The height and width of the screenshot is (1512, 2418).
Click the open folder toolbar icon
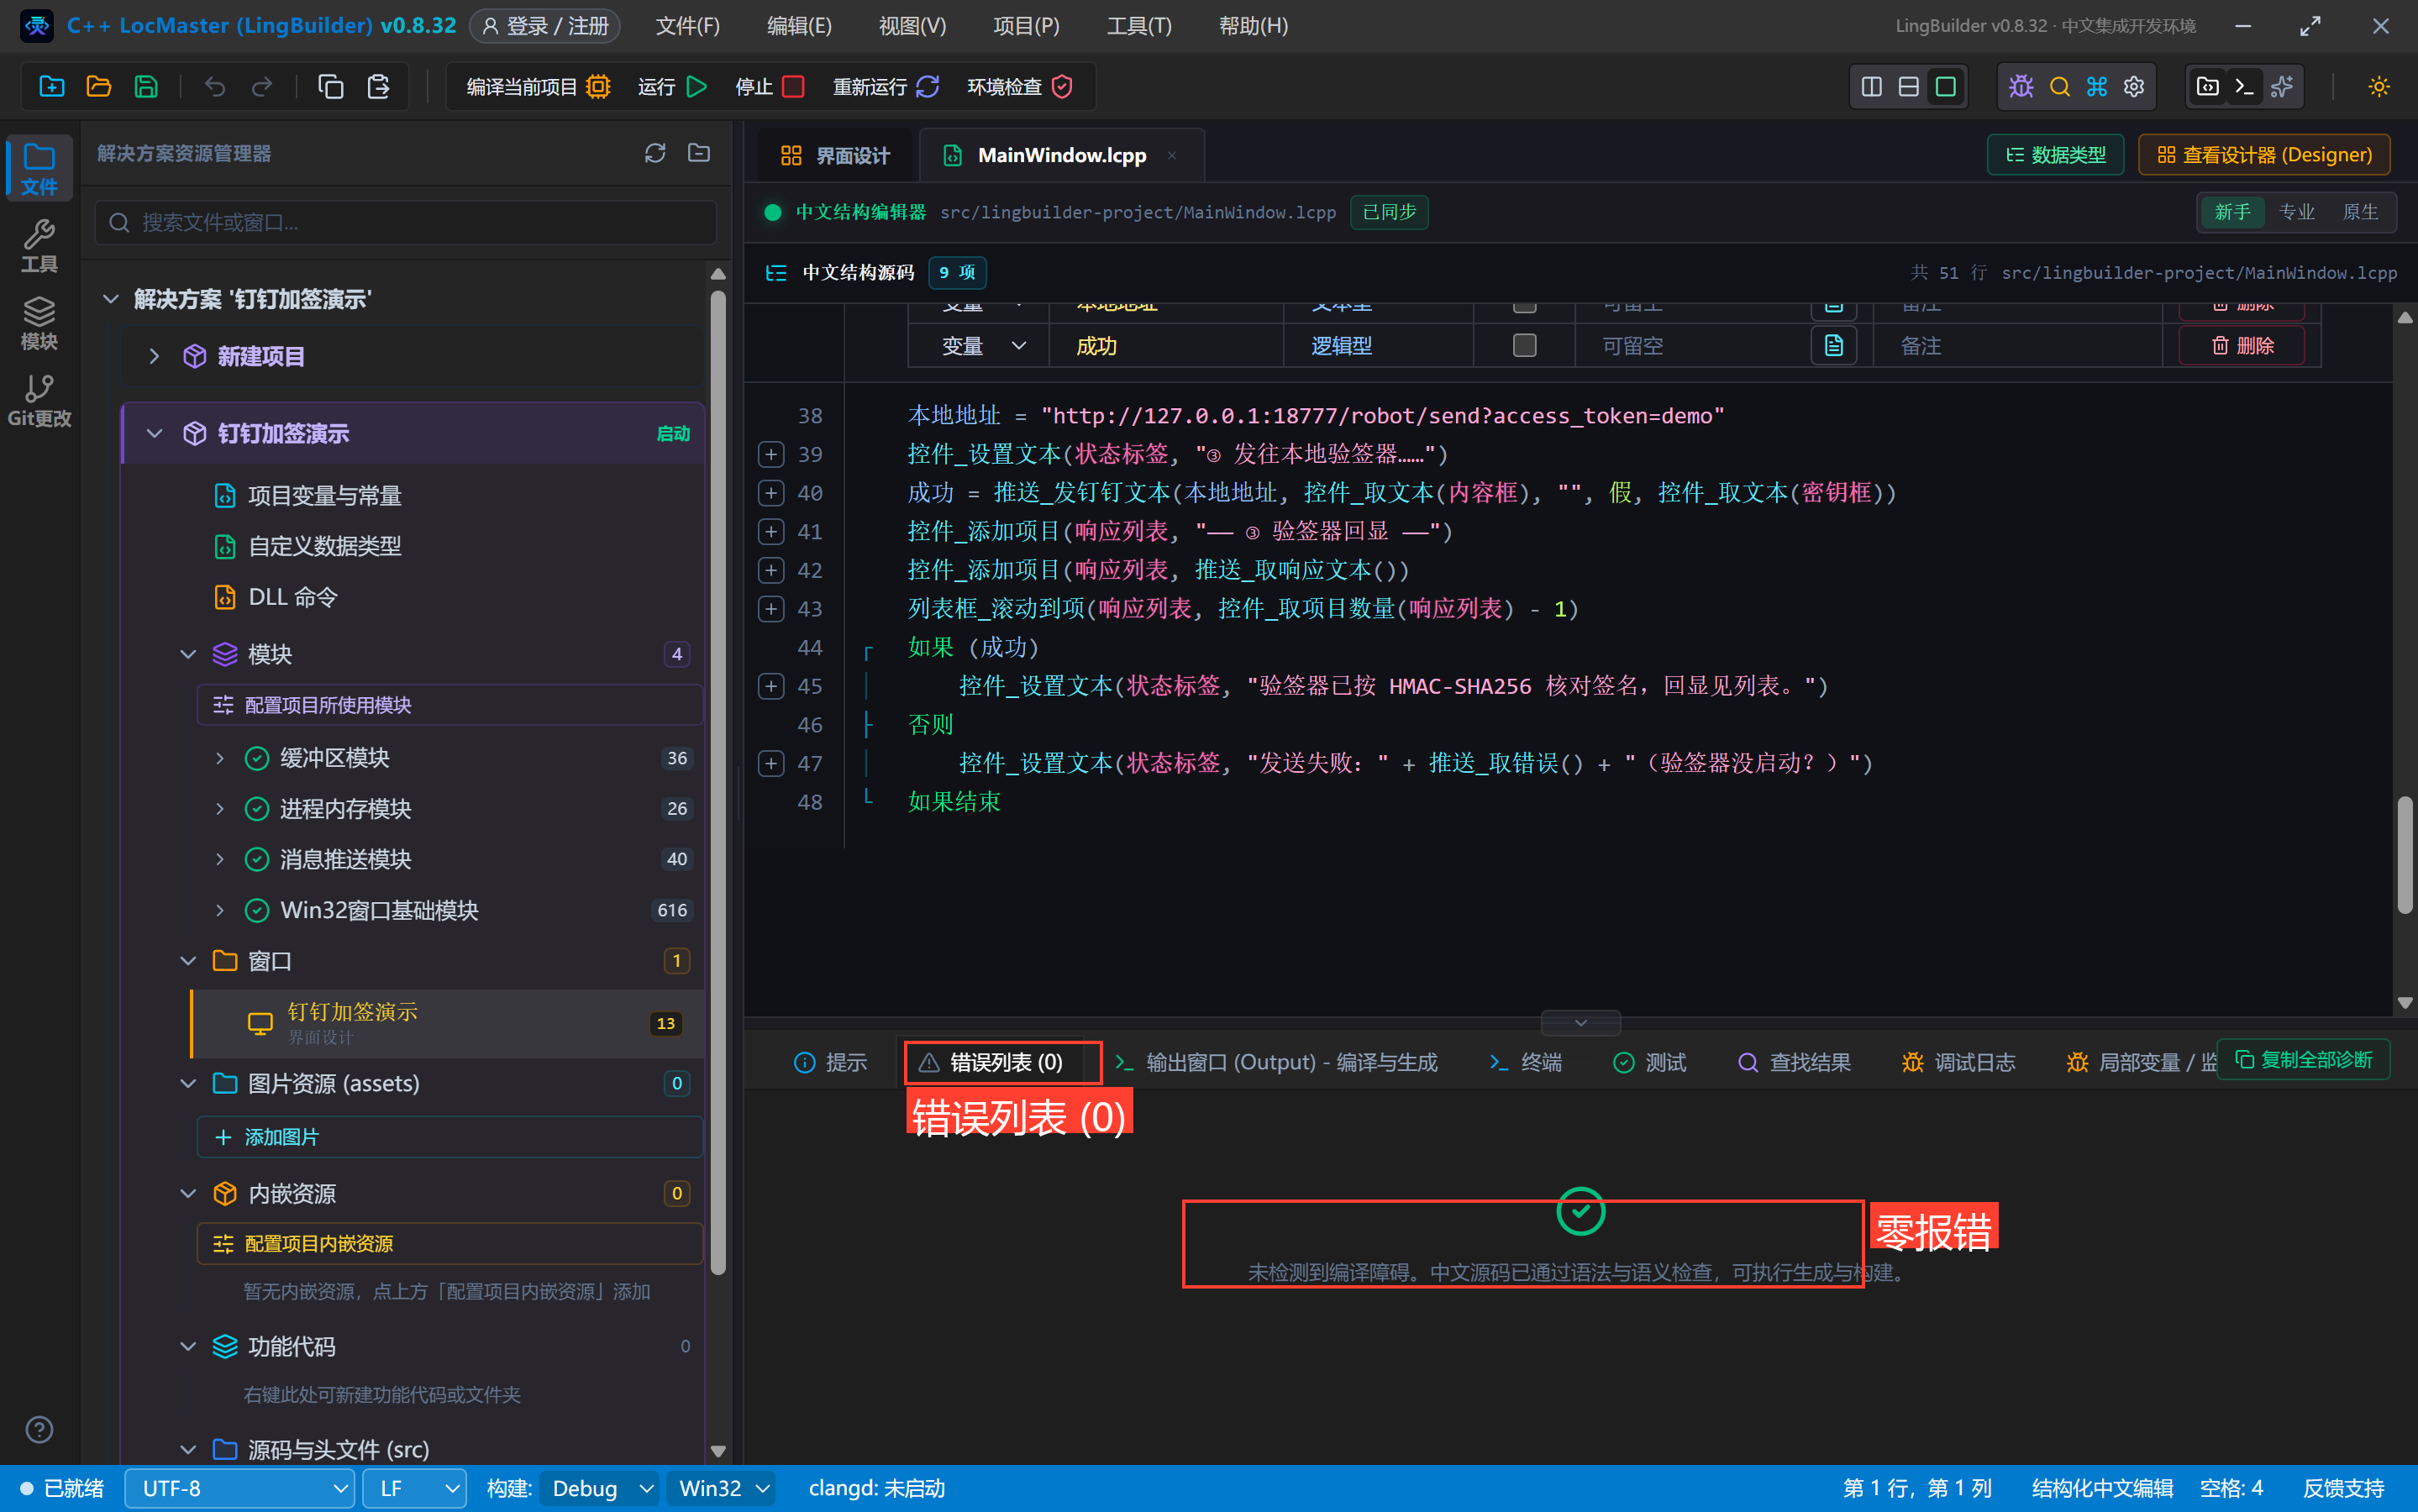click(x=99, y=87)
